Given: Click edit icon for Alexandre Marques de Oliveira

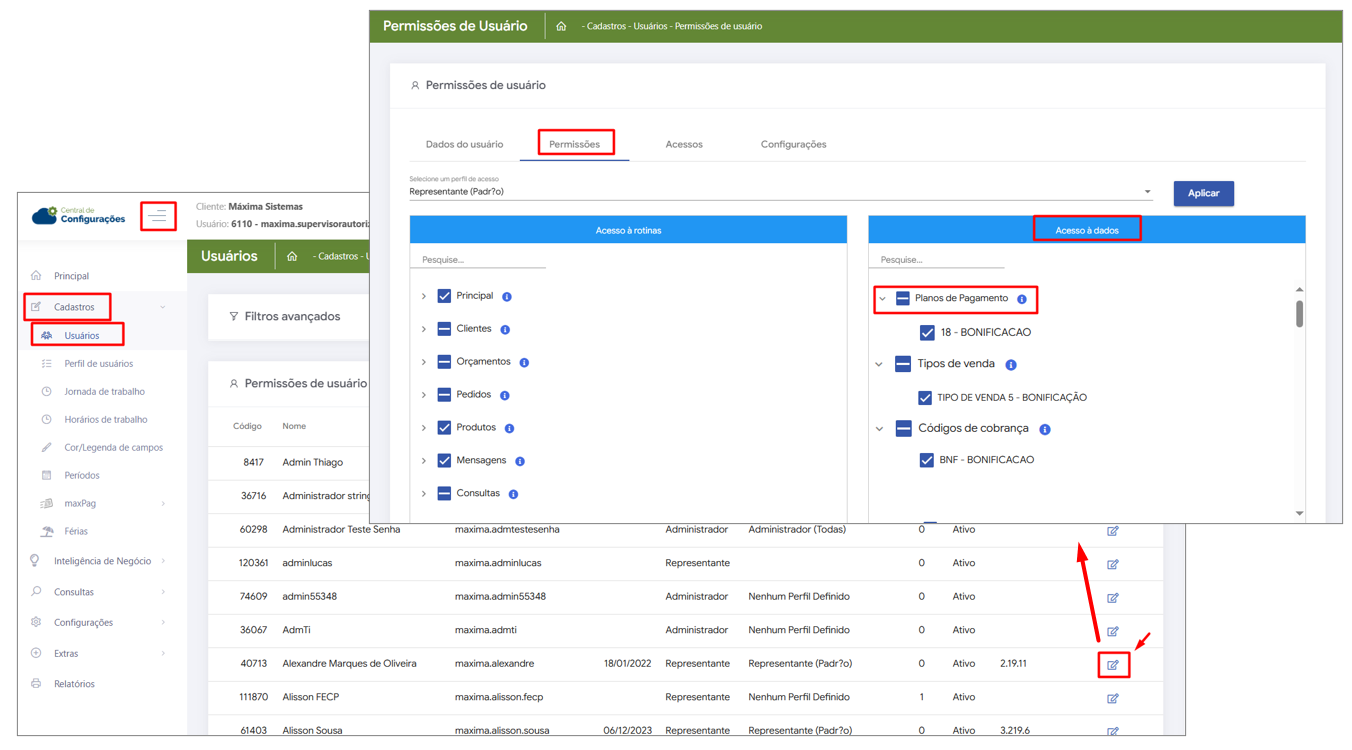Looking at the screenshot, I should click(1113, 665).
